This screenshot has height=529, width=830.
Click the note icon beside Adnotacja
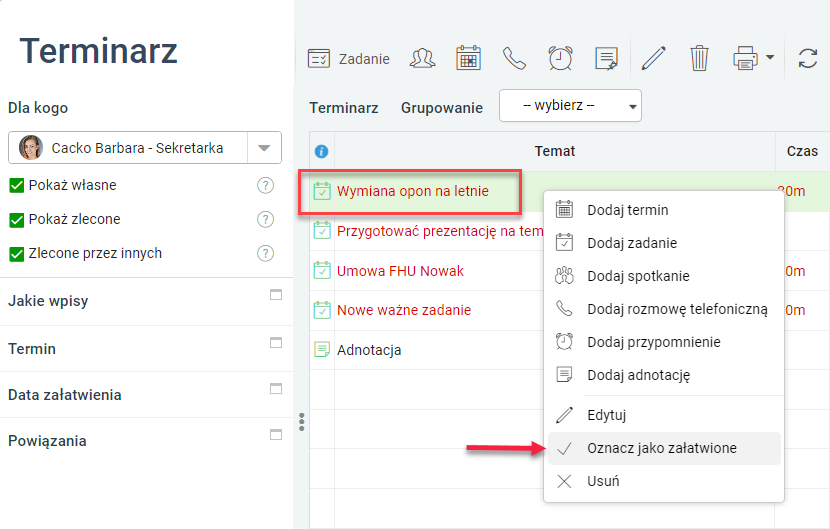pyautogui.click(x=322, y=349)
